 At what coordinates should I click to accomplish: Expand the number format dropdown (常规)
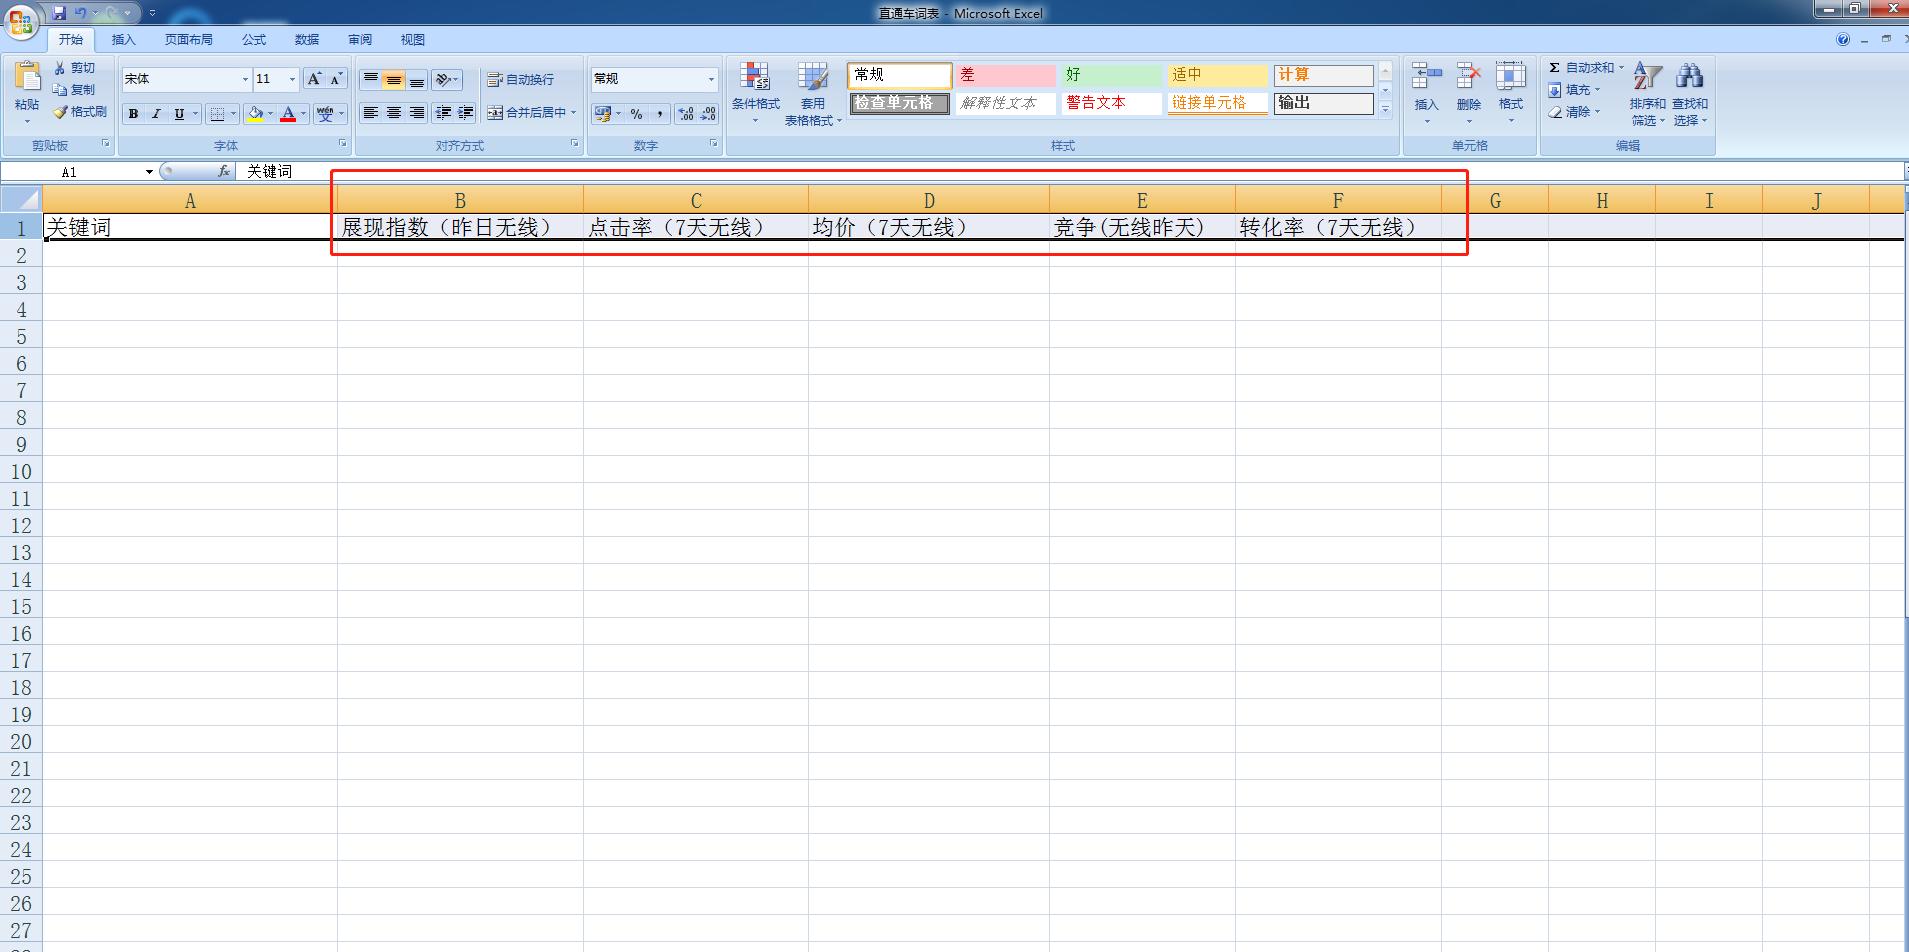click(711, 79)
